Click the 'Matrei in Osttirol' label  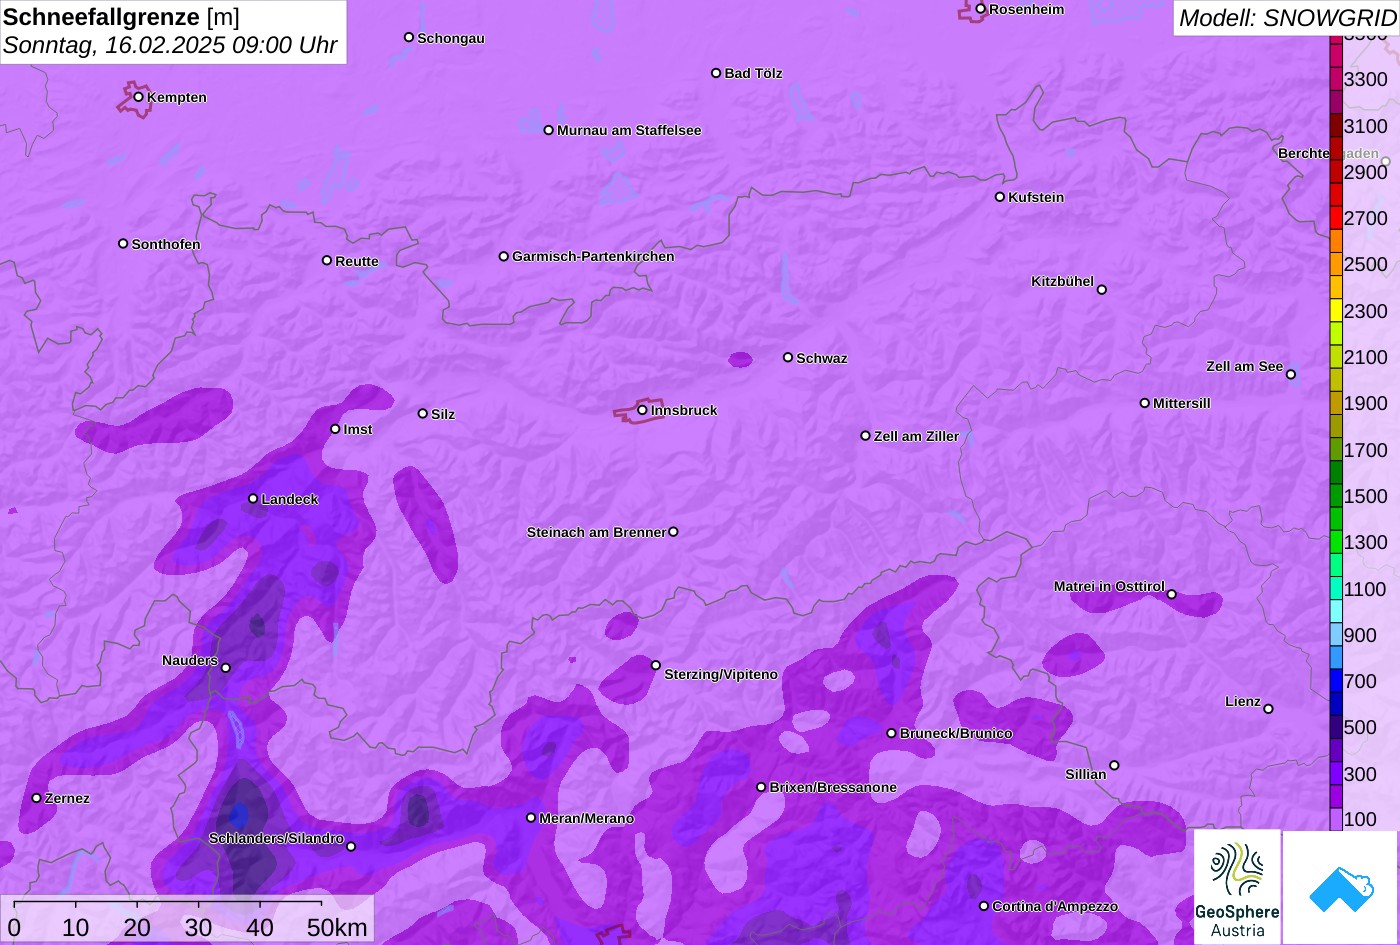pos(1109,587)
